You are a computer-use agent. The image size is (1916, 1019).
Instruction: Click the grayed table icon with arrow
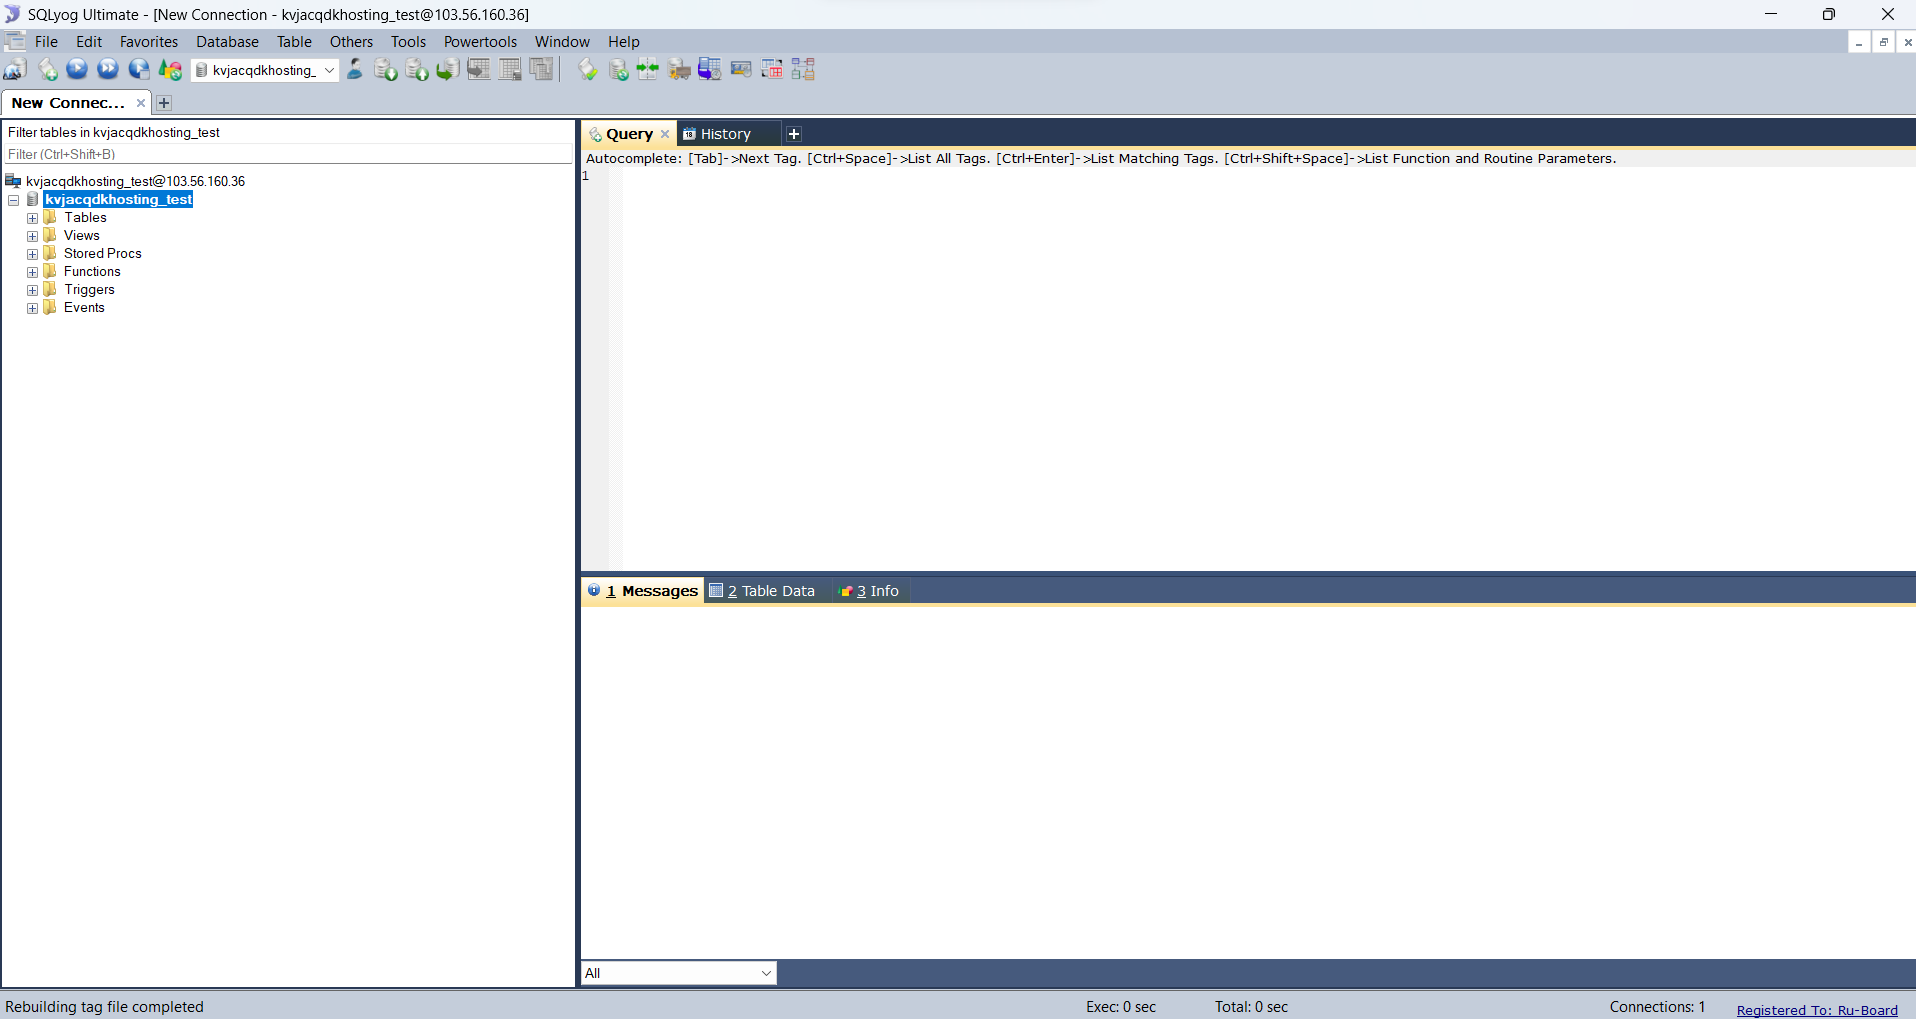(x=479, y=70)
